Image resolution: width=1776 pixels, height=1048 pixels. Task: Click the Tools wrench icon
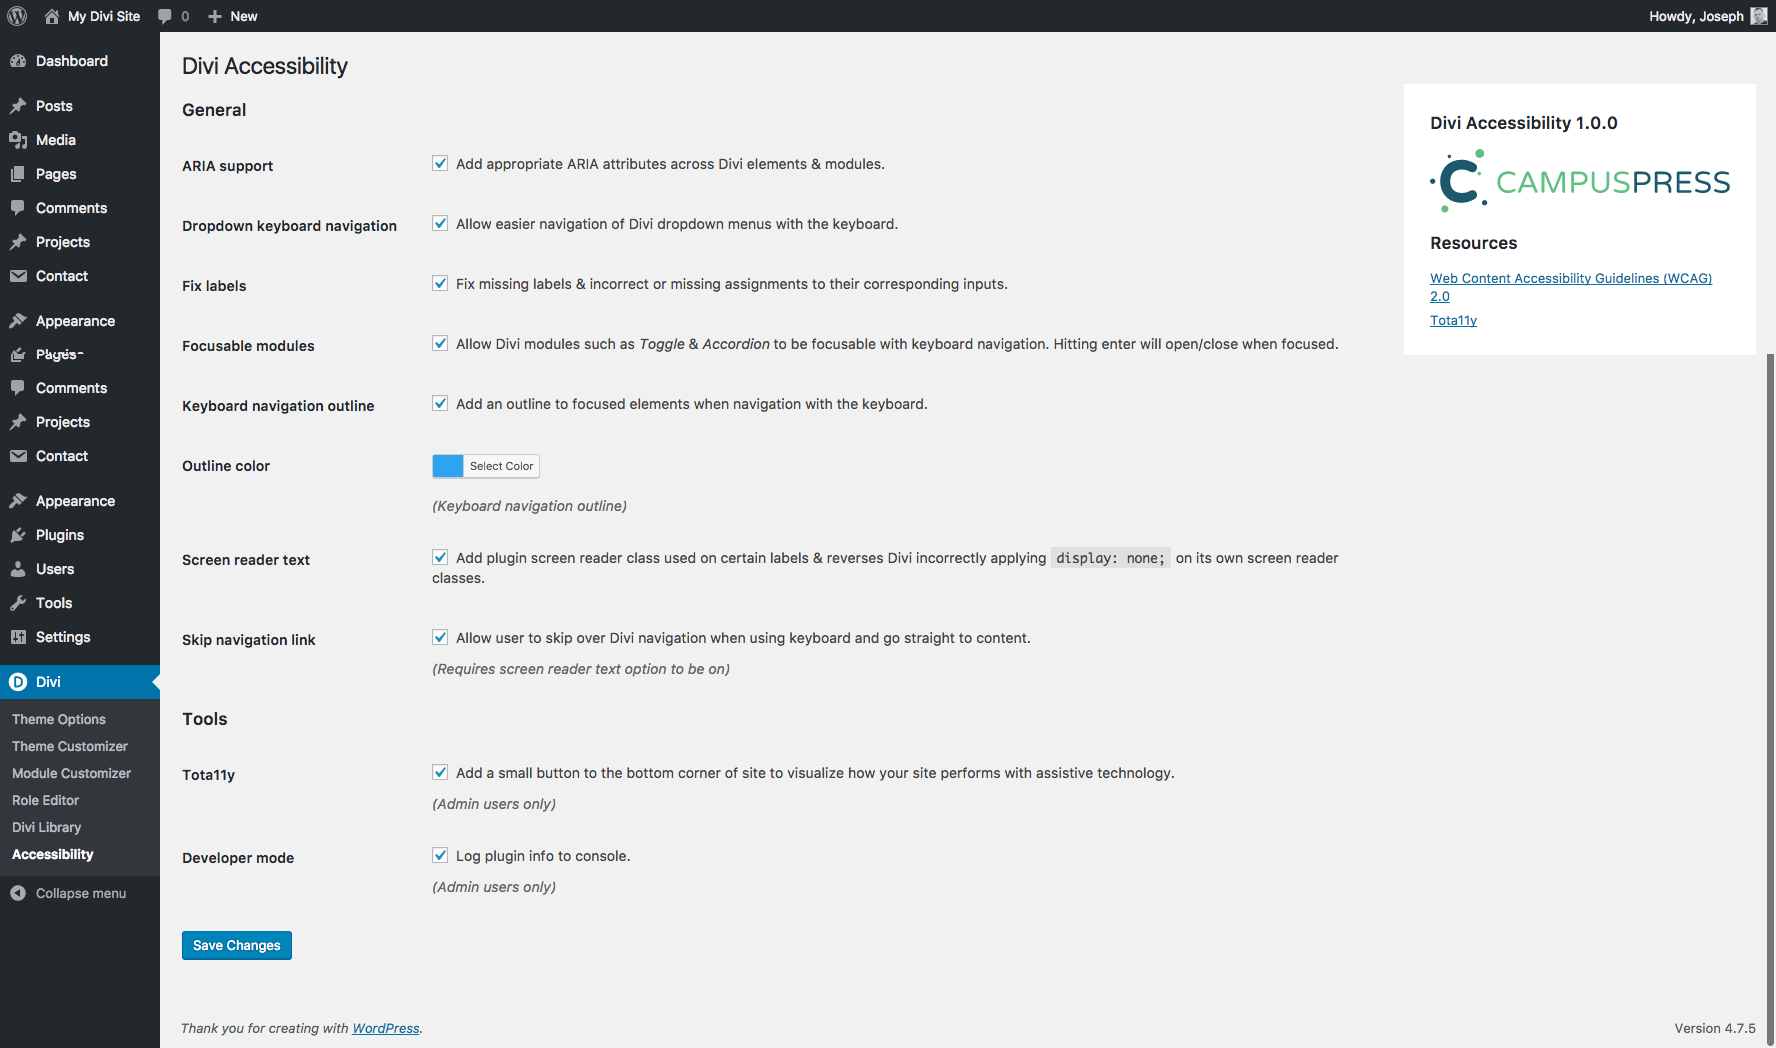click(x=18, y=603)
